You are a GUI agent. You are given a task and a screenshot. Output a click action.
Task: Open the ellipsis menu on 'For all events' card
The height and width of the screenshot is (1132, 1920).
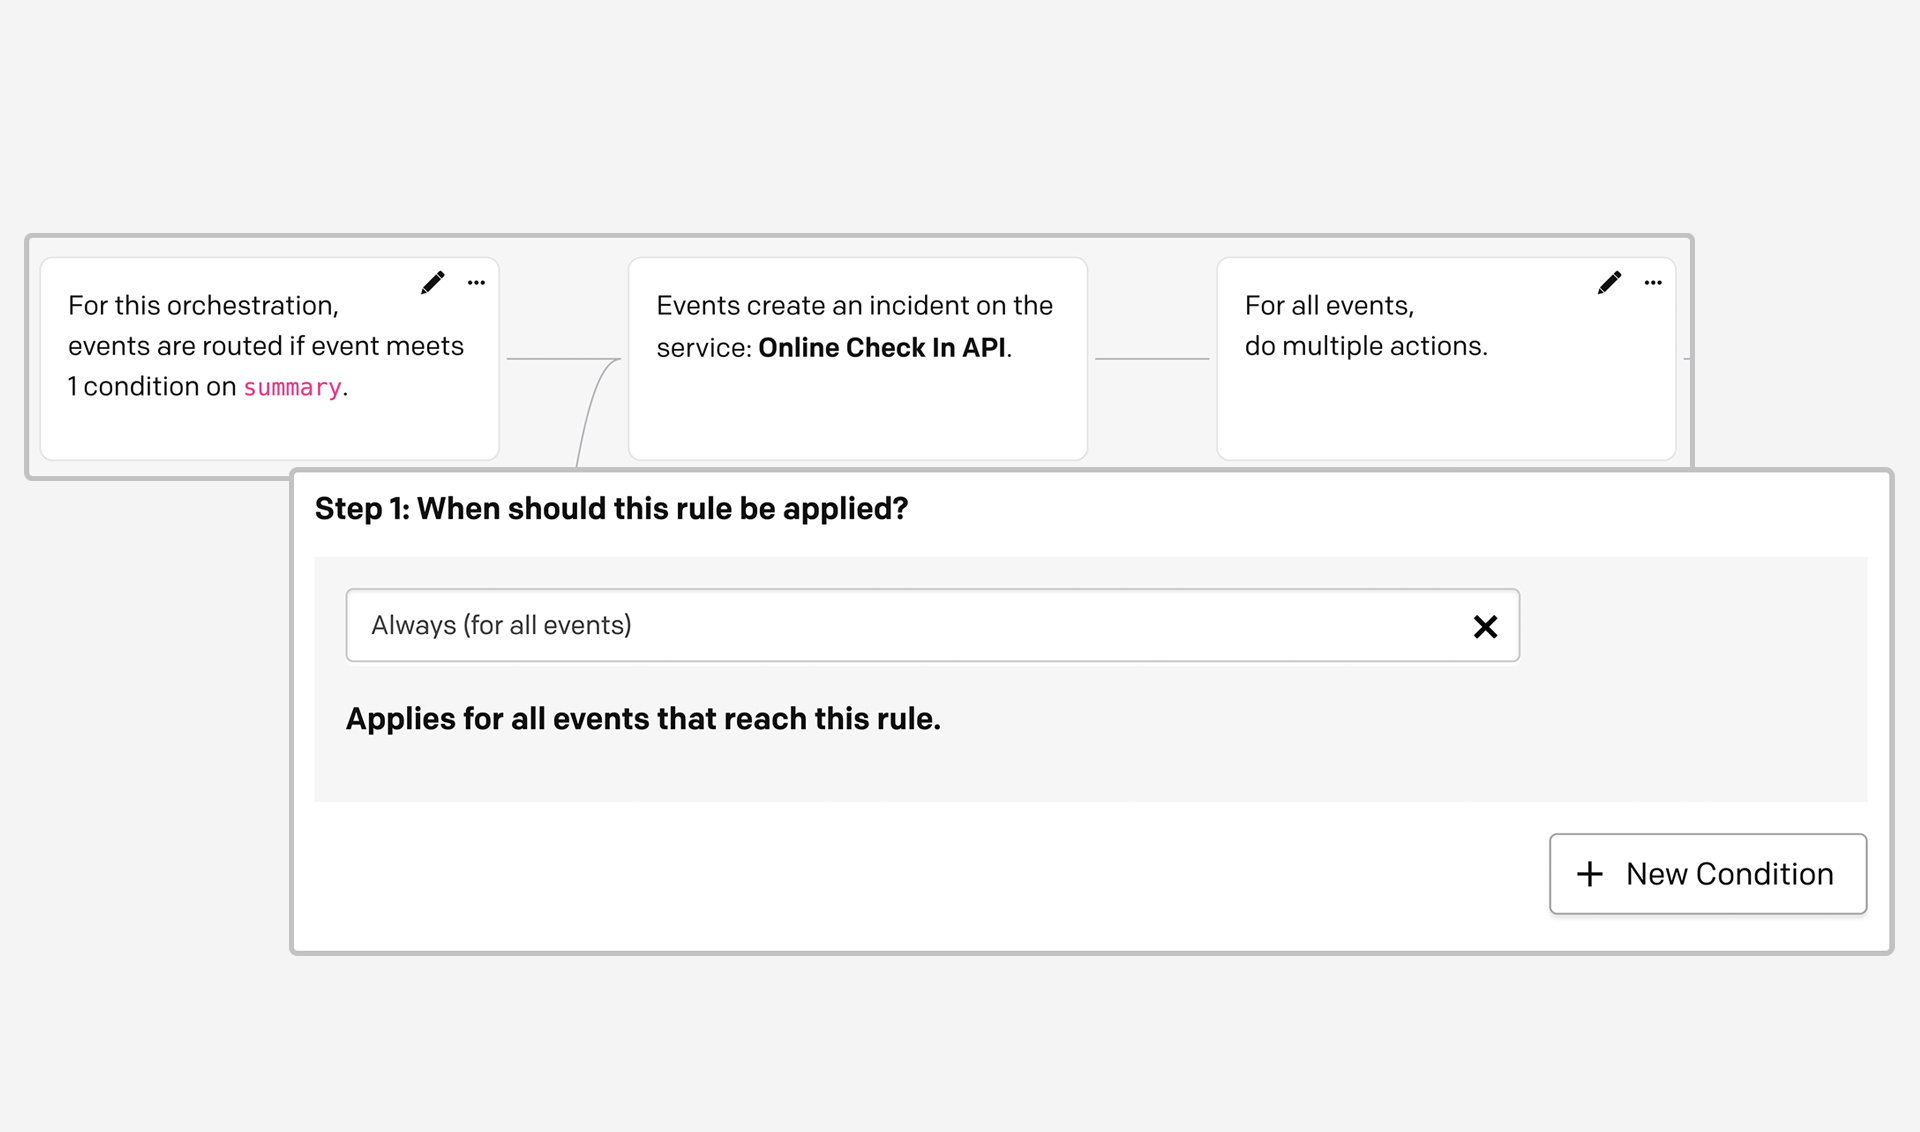pos(1653,283)
